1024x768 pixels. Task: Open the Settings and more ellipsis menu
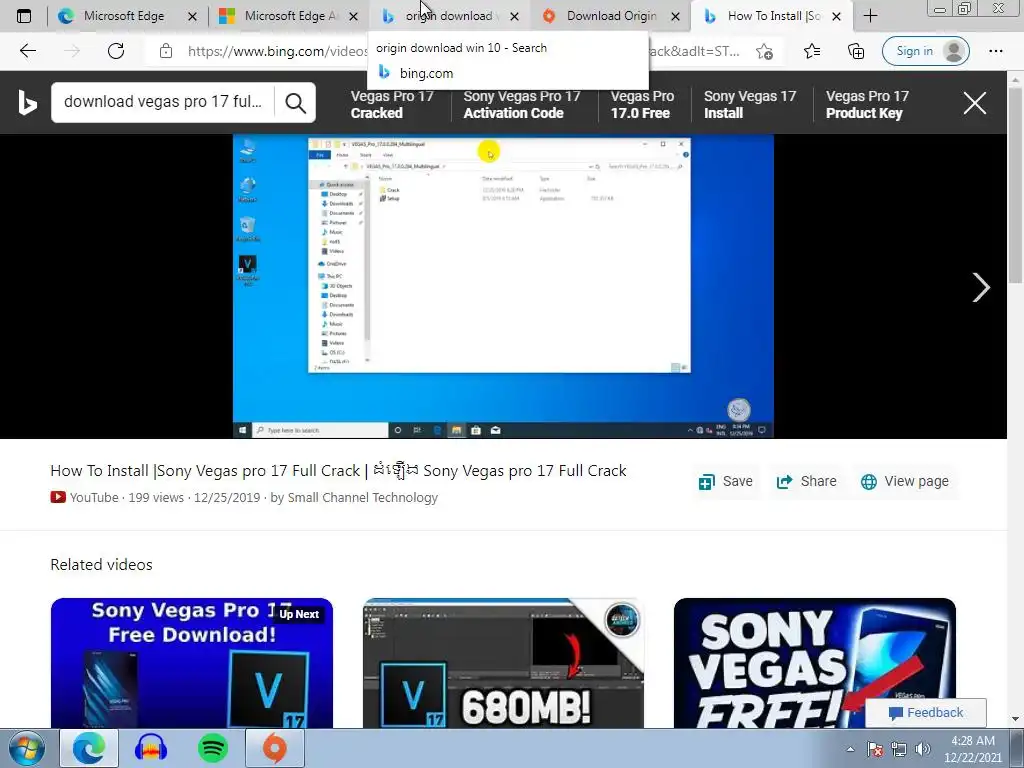tap(995, 51)
